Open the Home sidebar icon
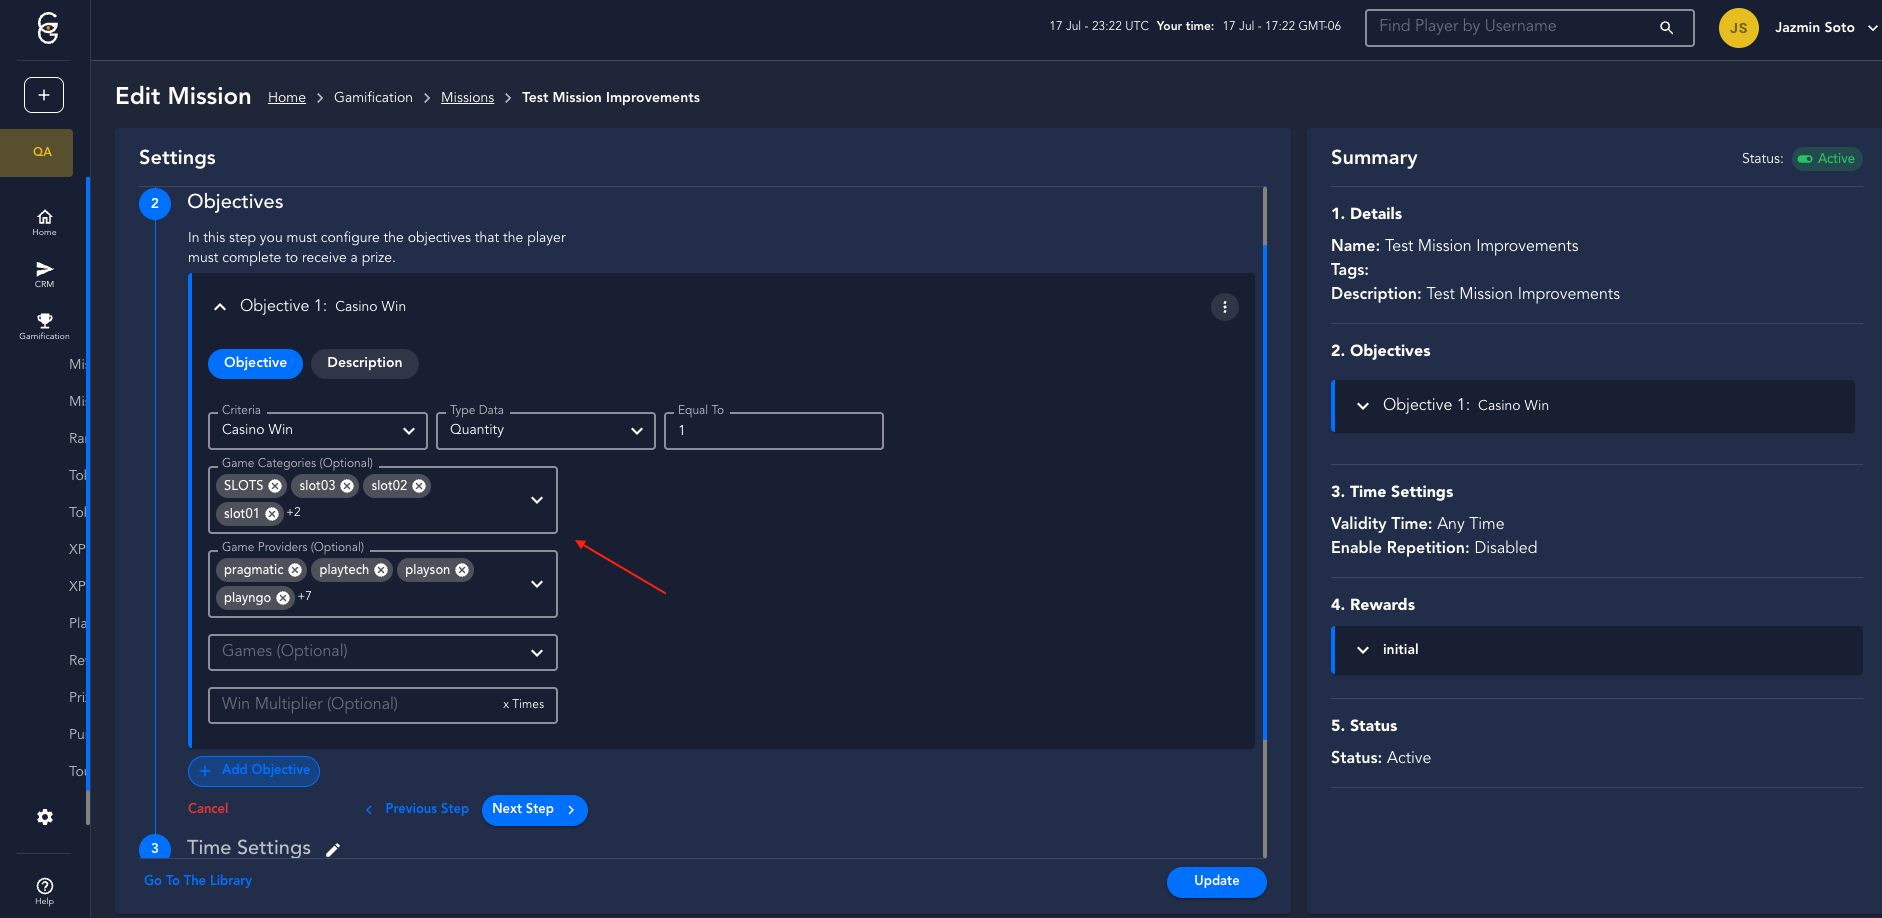 tap(44, 221)
